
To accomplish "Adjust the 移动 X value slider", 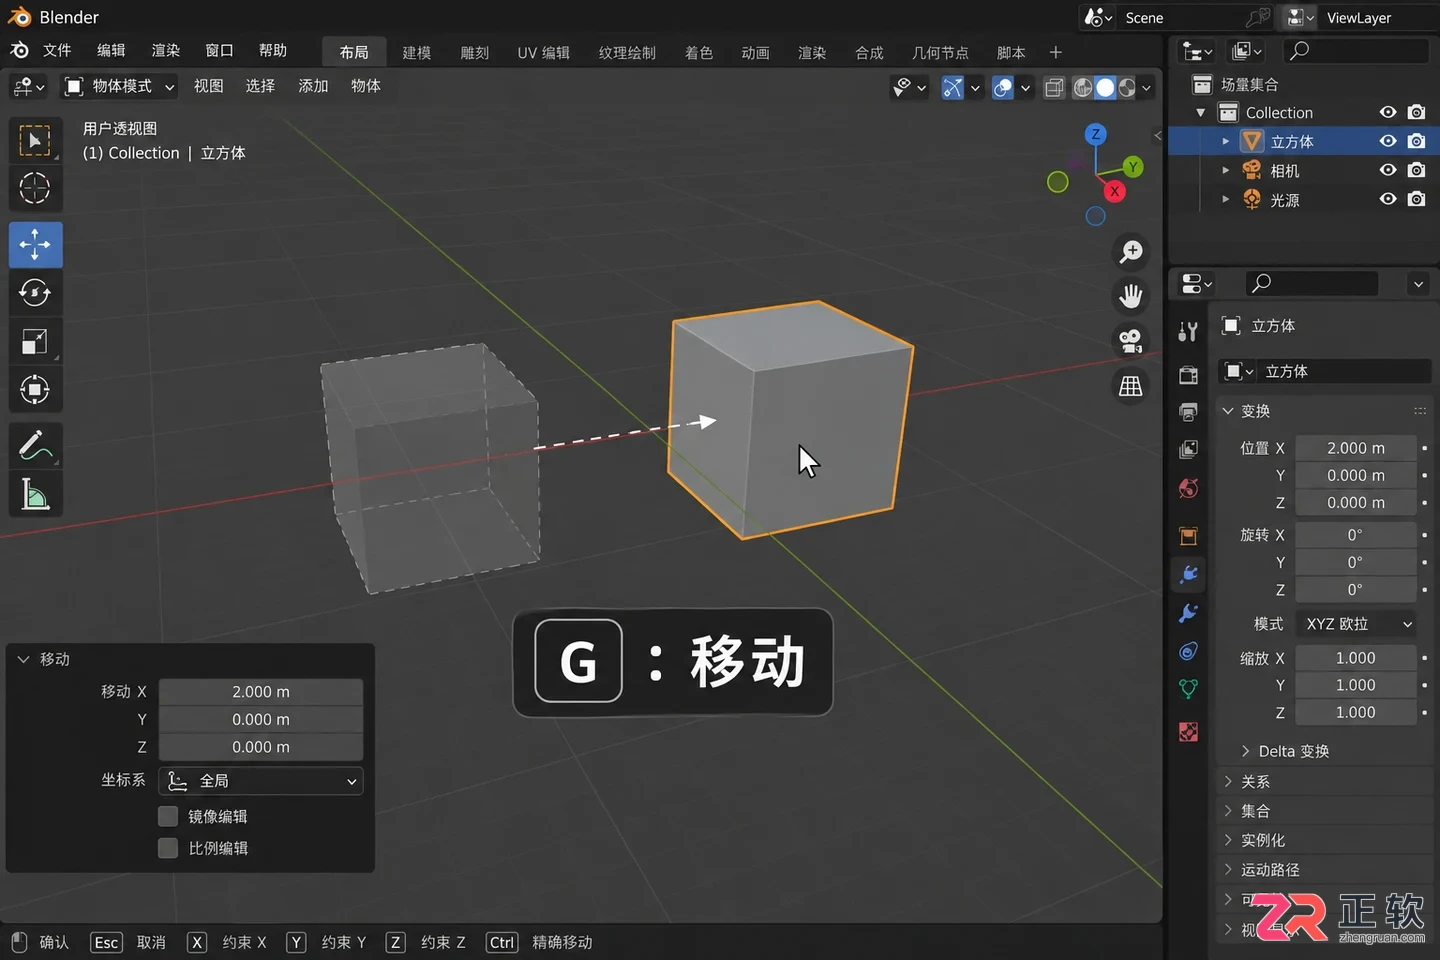I will [x=261, y=692].
